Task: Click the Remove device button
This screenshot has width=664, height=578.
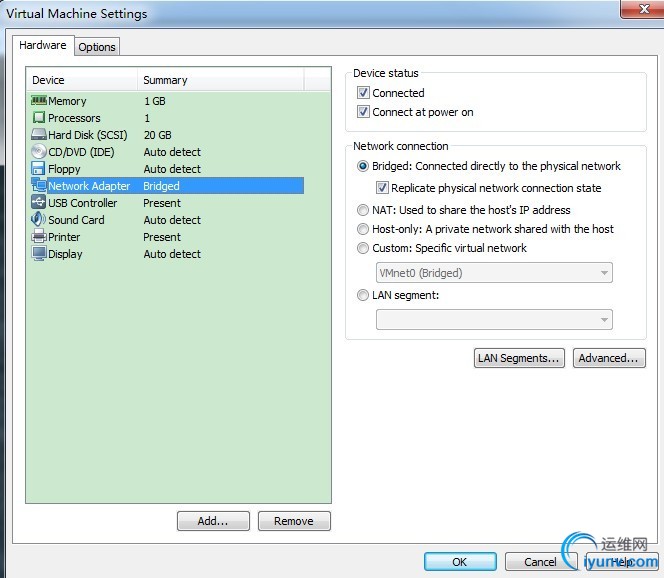Action: pos(294,521)
